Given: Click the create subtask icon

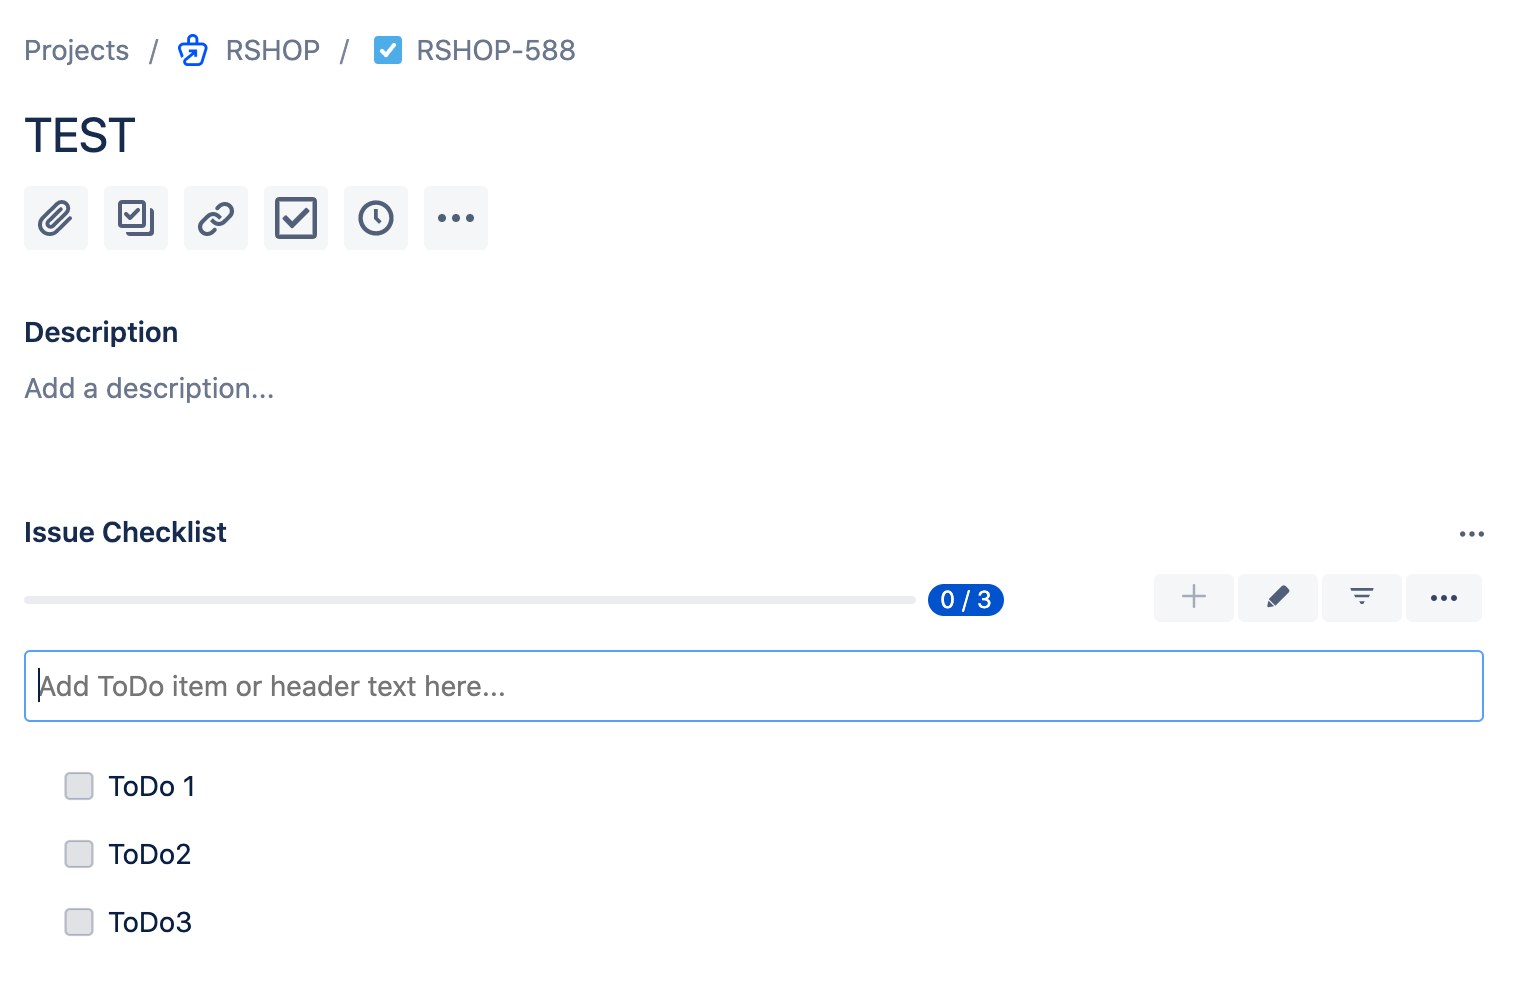Looking at the screenshot, I should [x=136, y=218].
